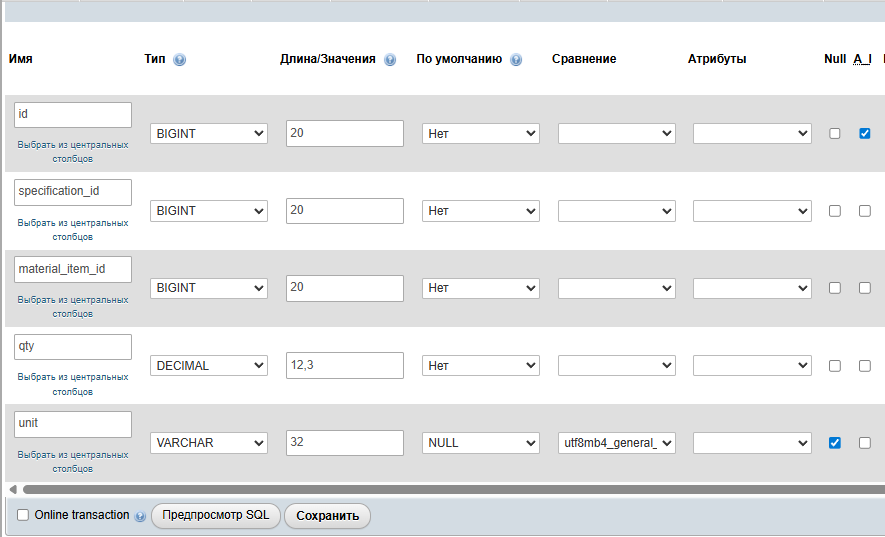Open attributes dropdown for specification_id row
This screenshot has height=537, width=885.
751,211
